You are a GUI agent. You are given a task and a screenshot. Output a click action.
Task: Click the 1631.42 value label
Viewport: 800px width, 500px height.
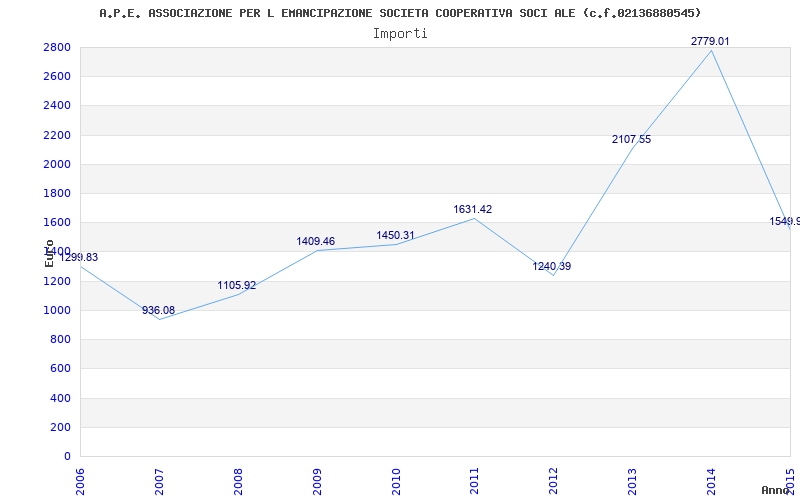pos(472,209)
